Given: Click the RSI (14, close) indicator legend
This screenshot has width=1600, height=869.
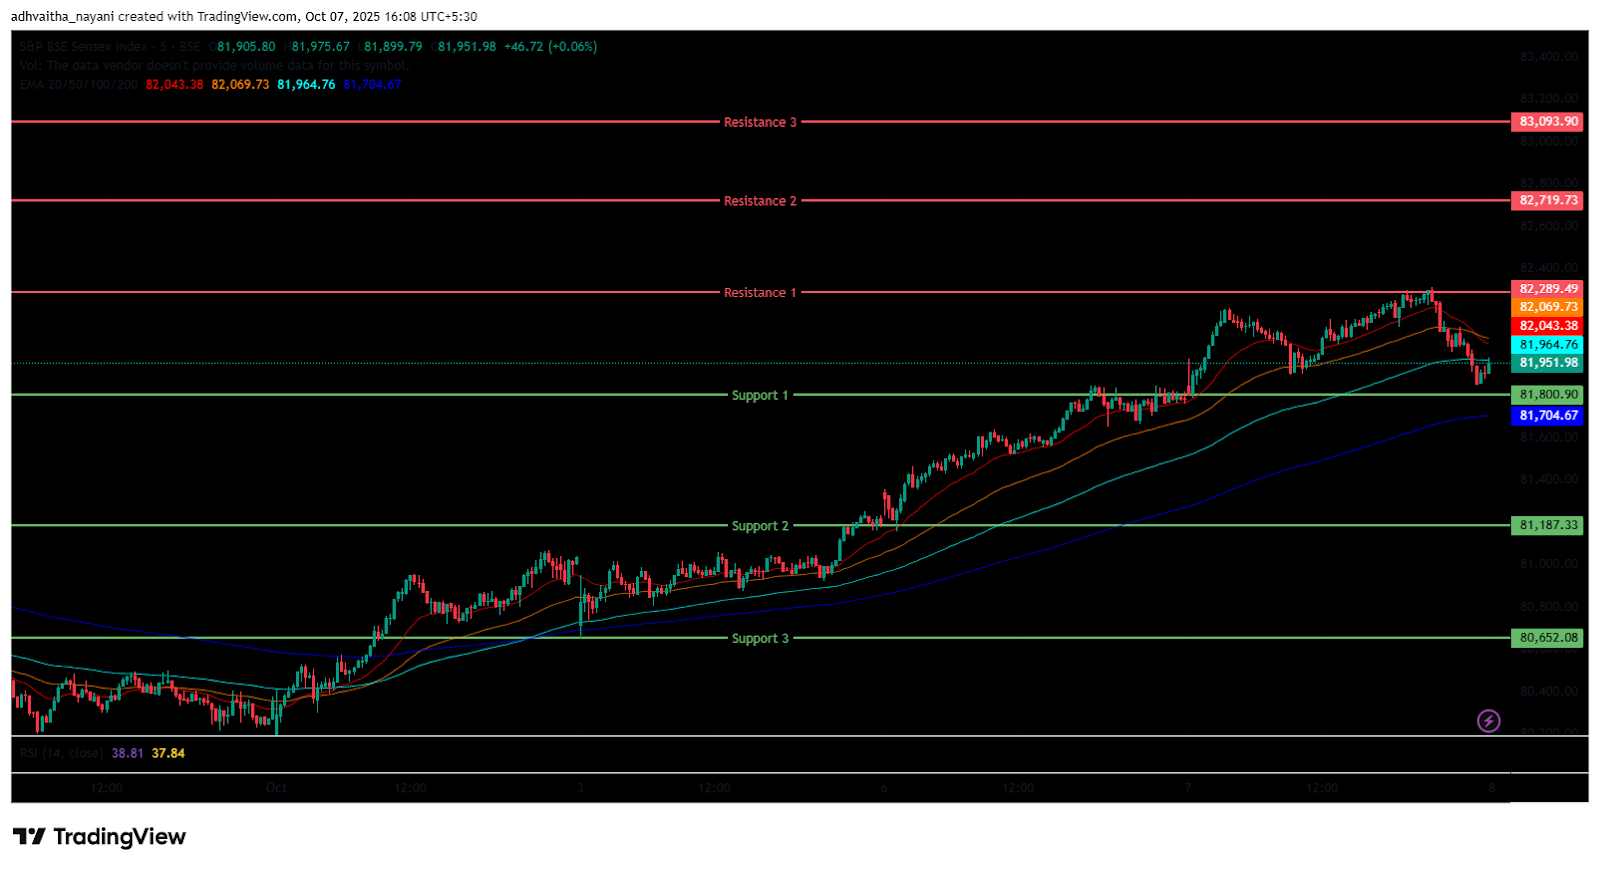Looking at the screenshot, I should click(61, 753).
